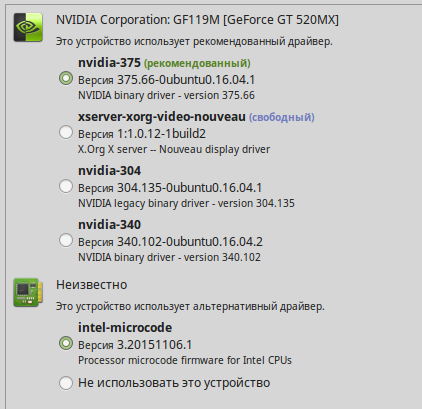Screen dimensions: 422x409
Task: Select the nvidia-304 legacy driver radio button
Action: pos(66,186)
